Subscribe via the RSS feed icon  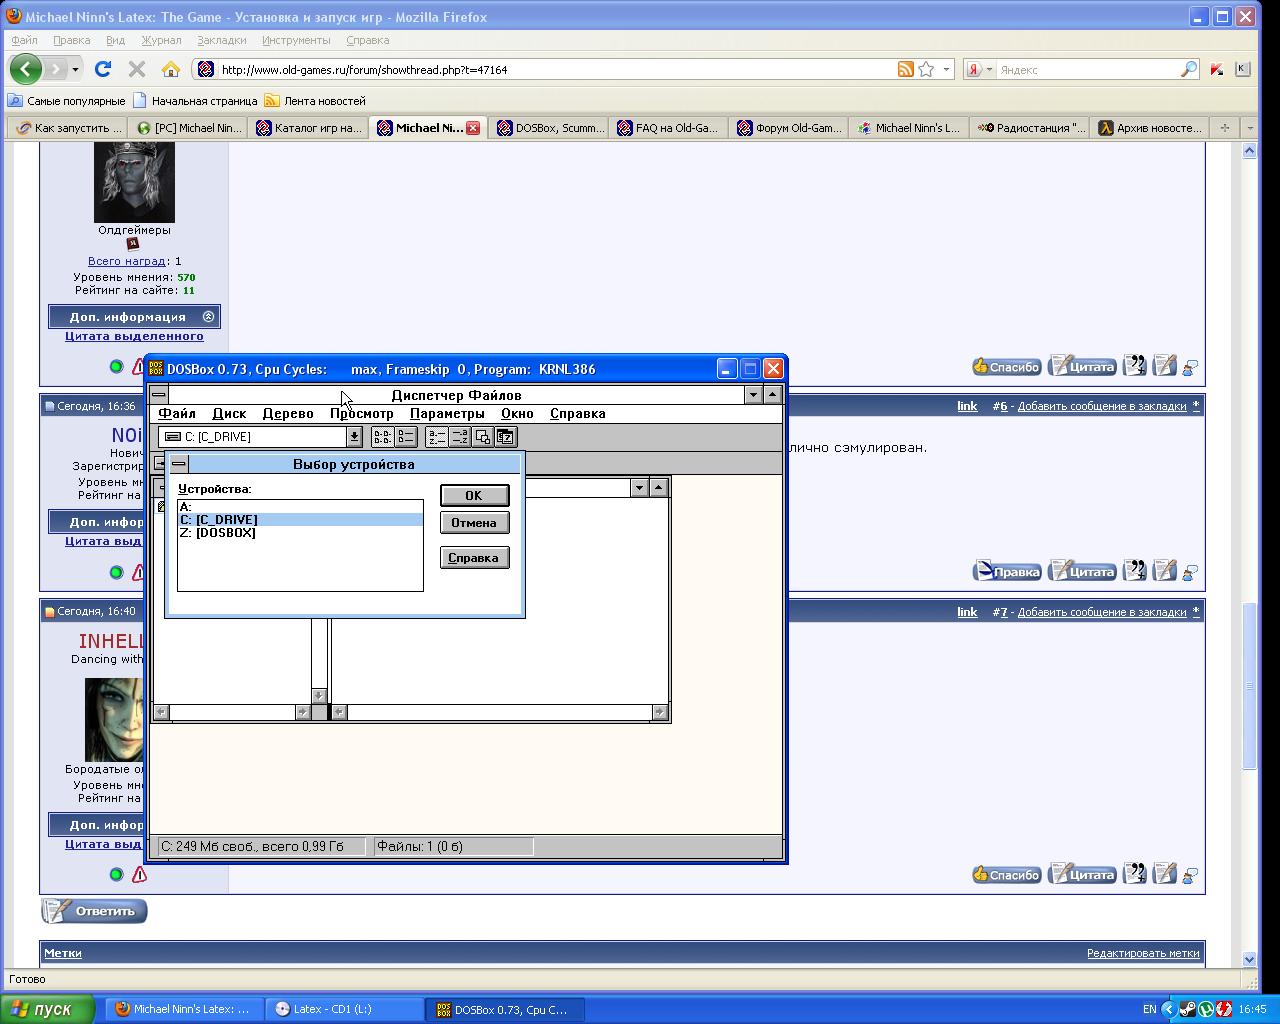pos(905,69)
